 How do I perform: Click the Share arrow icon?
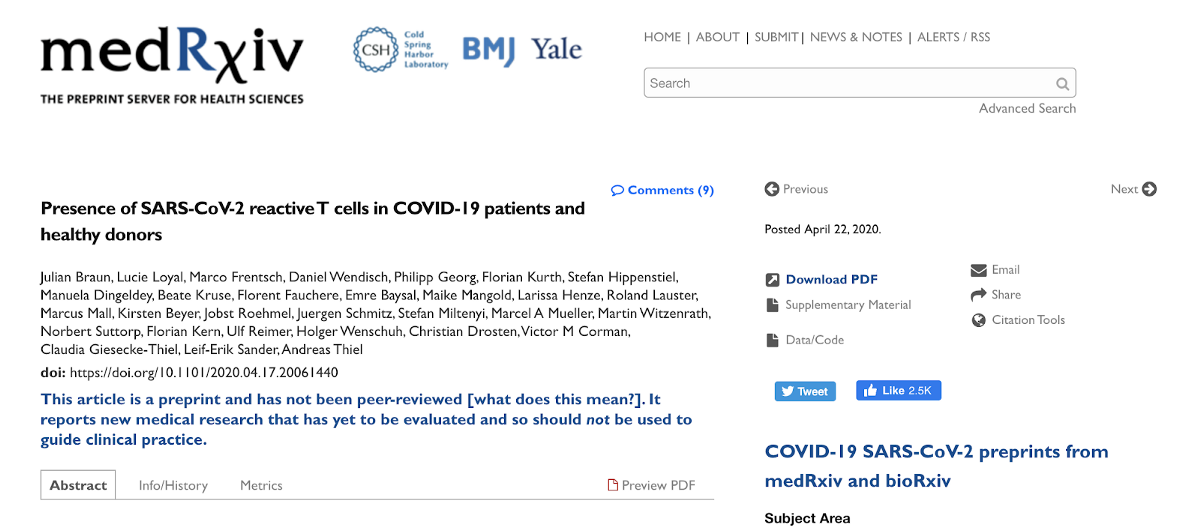tap(978, 295)
